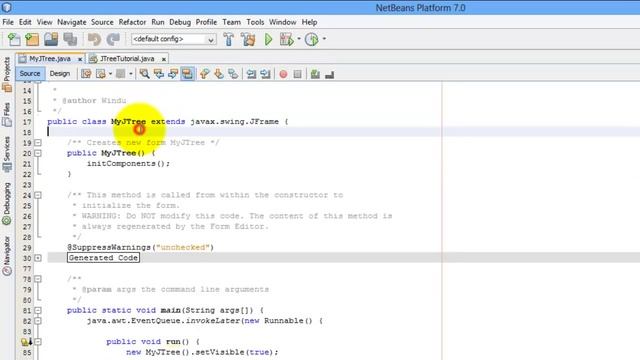Click Previous Bookmark icon

point(204,74)
